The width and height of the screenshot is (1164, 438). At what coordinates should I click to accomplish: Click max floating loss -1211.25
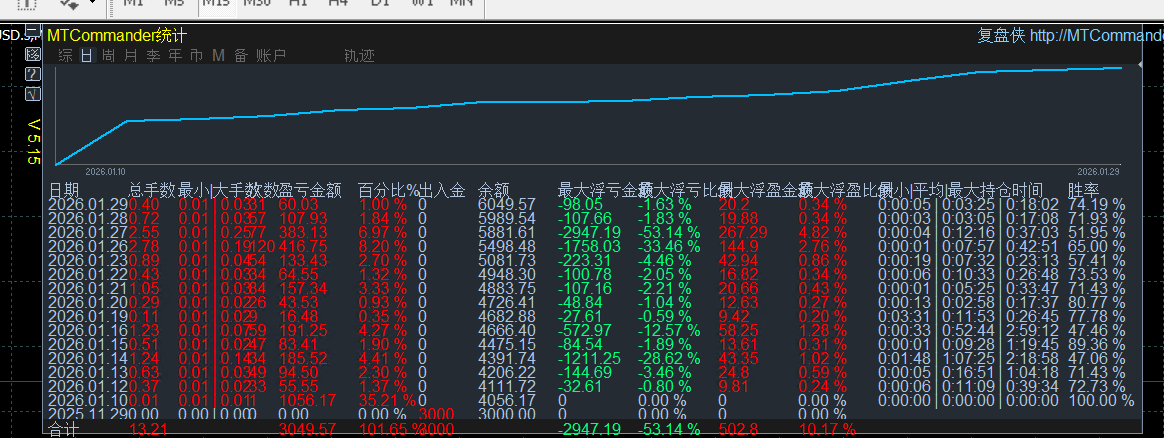click(x=589, y=359)
